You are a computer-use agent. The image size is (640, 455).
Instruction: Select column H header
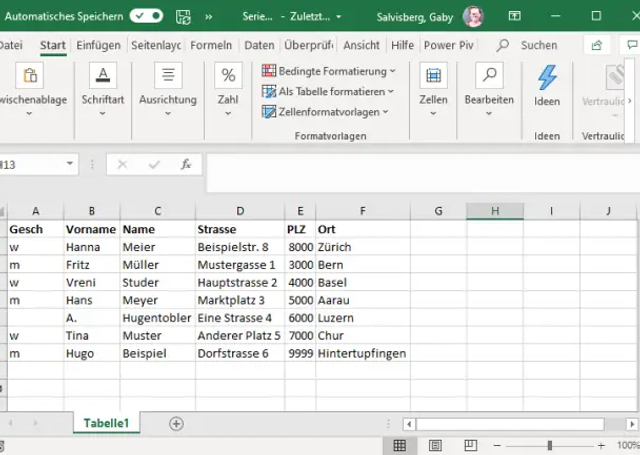(495, 211)
